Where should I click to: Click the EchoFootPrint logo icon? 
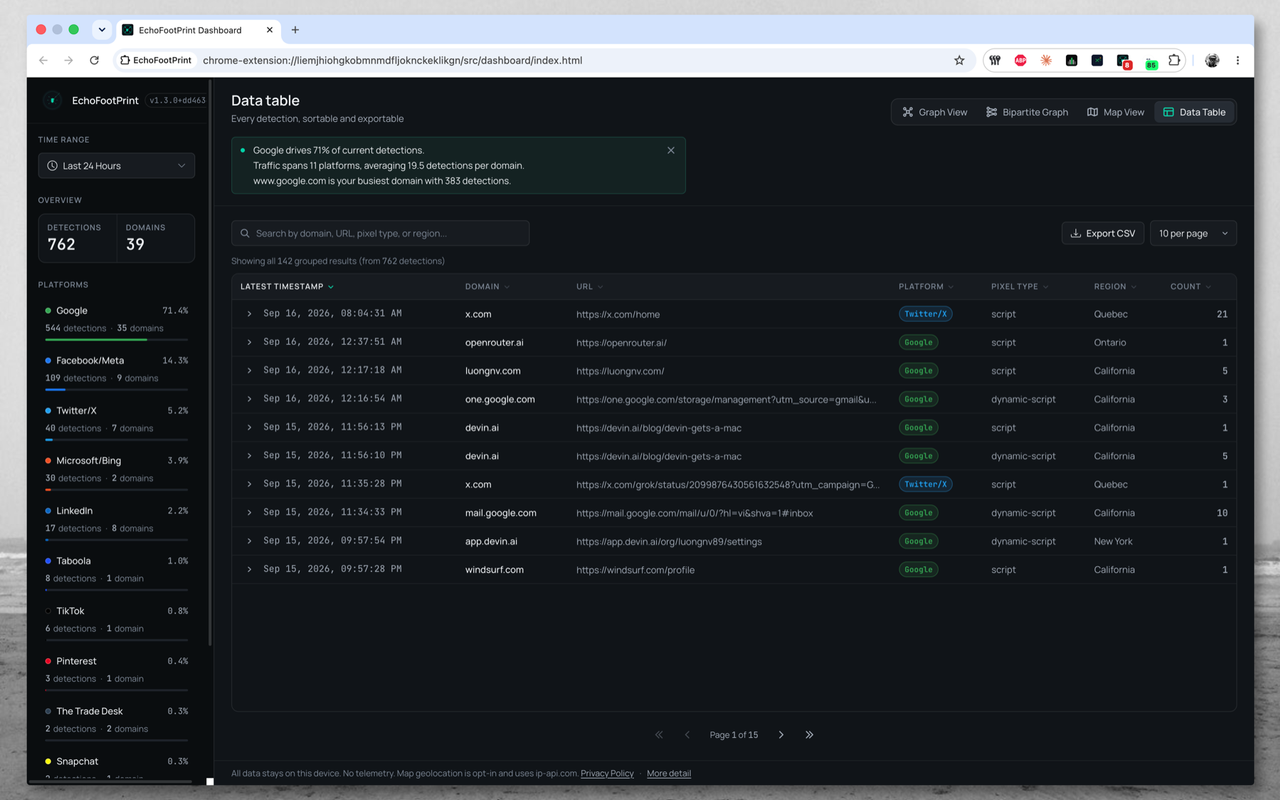click(52, 100)
